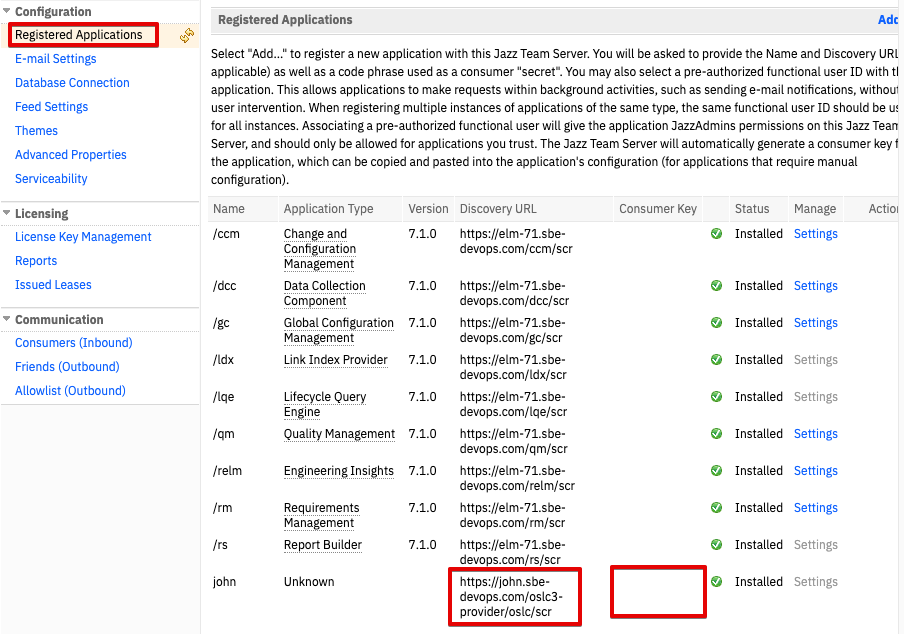Open E-mail Settings in the sidebar
Viewport: 904px width, 634px height.
point(55,59)
